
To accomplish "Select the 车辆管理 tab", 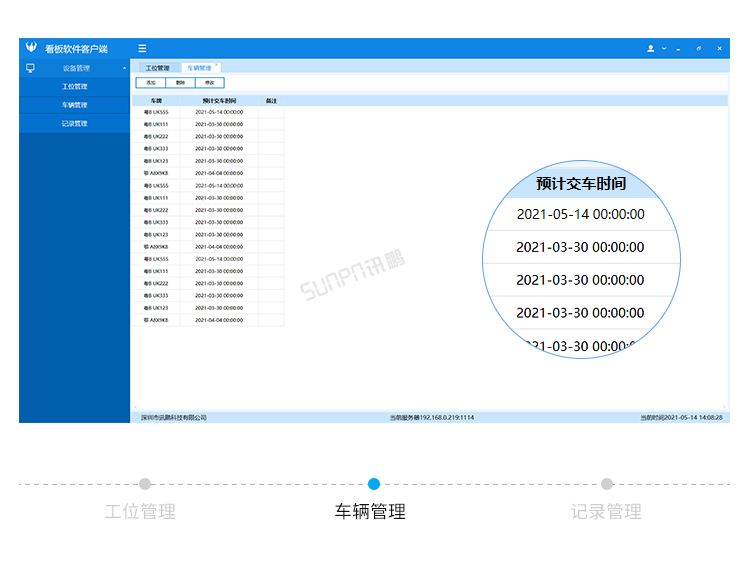I will tap(199, 68).
